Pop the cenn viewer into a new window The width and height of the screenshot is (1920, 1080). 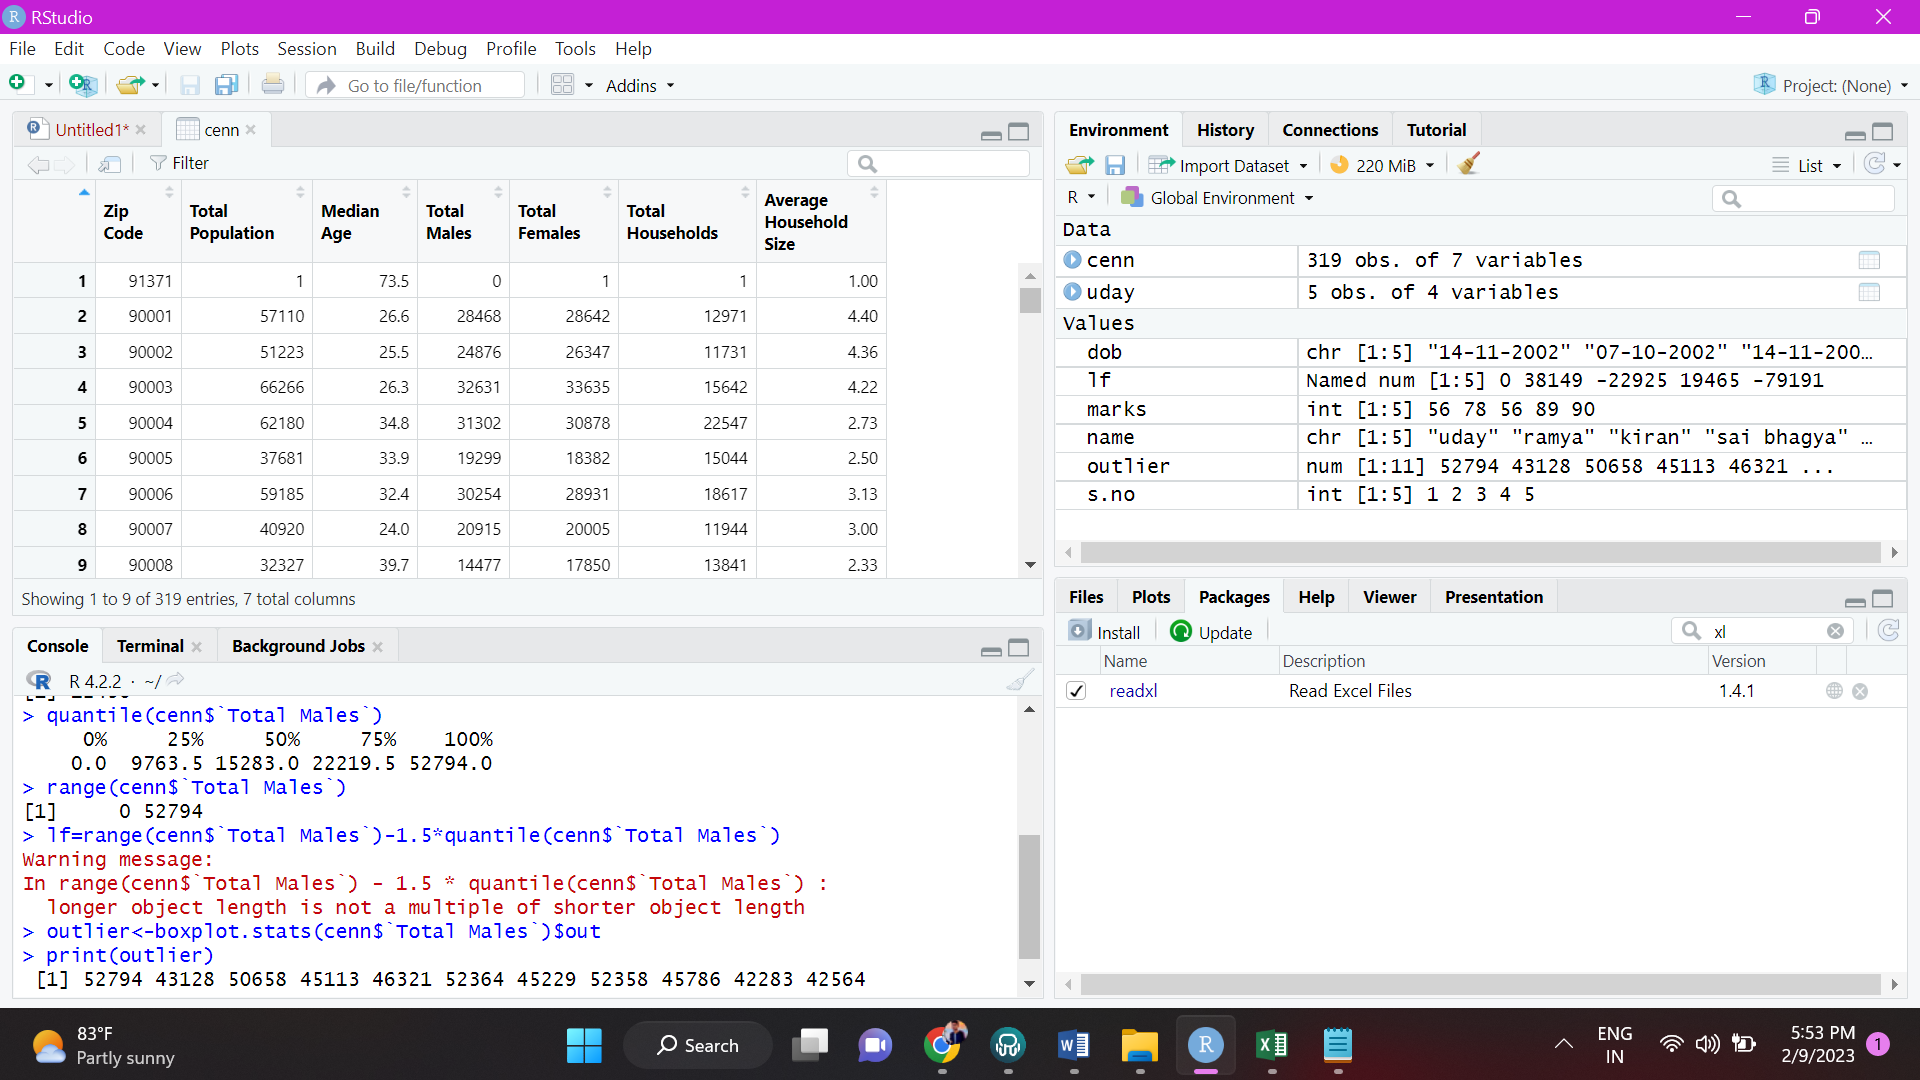(110, 163)
